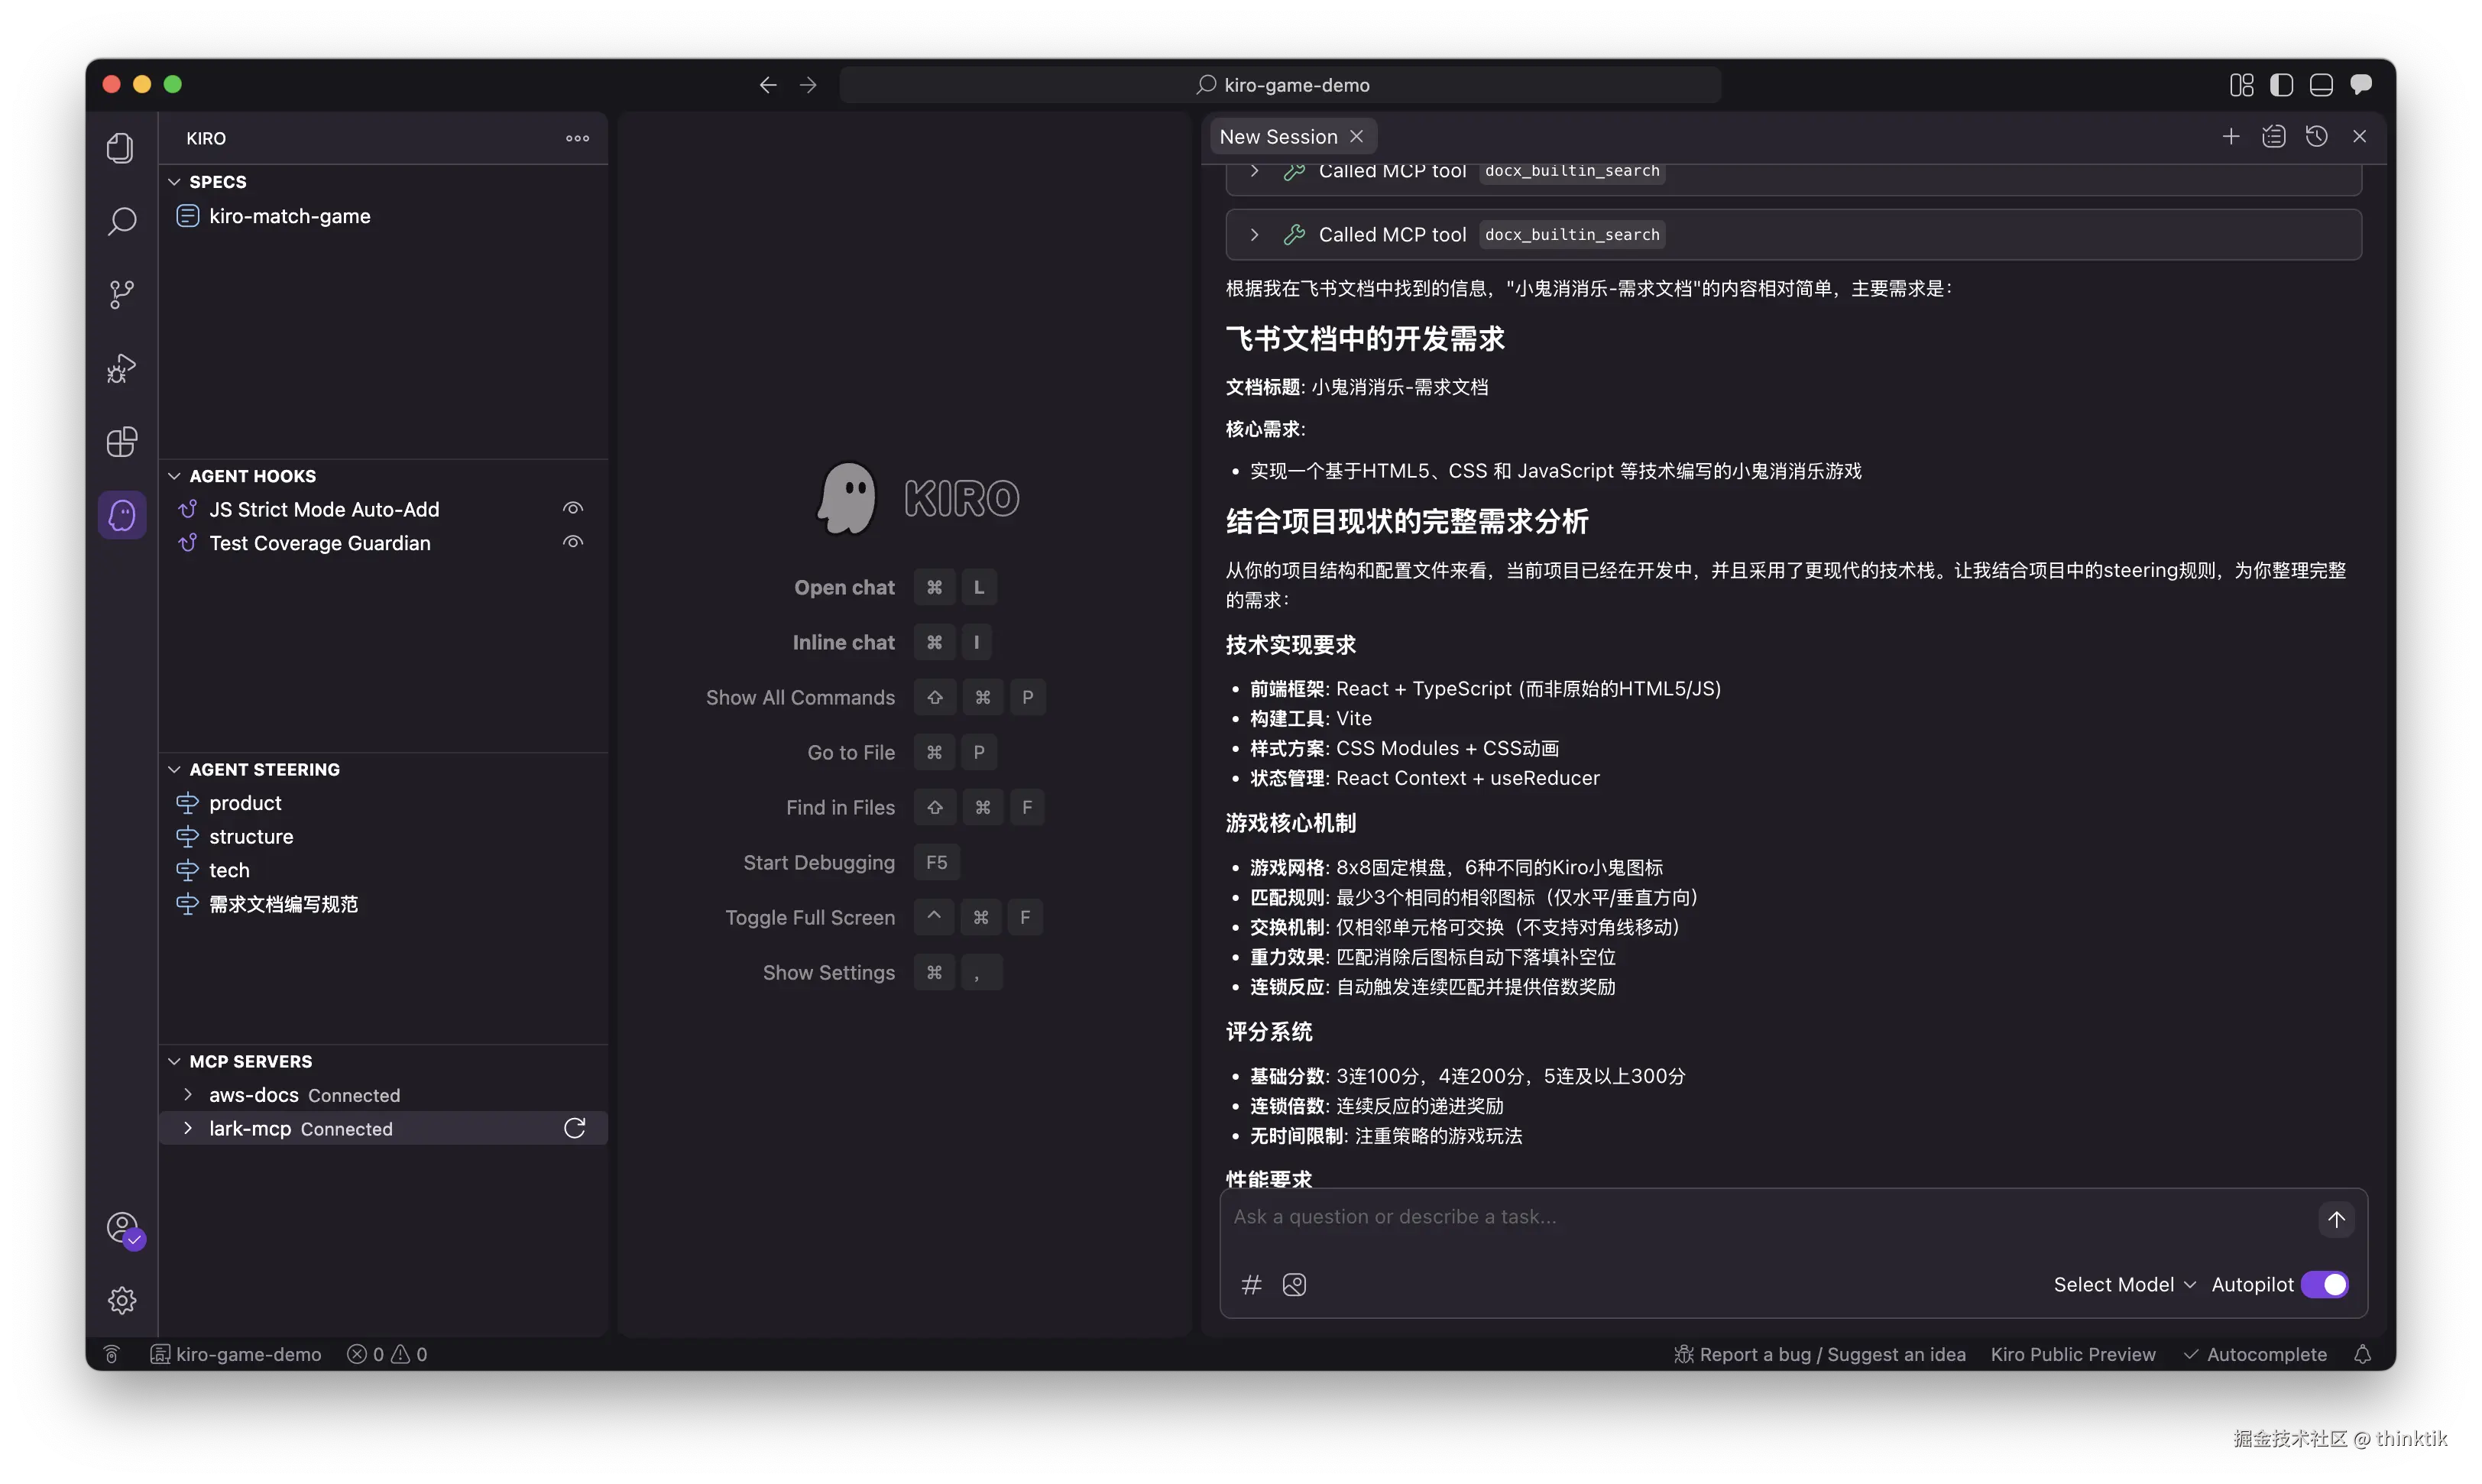This screenshot has width=2482, height=1484.
Task: Open the kiro-match-game spec
Action: (x=289, y=216)
